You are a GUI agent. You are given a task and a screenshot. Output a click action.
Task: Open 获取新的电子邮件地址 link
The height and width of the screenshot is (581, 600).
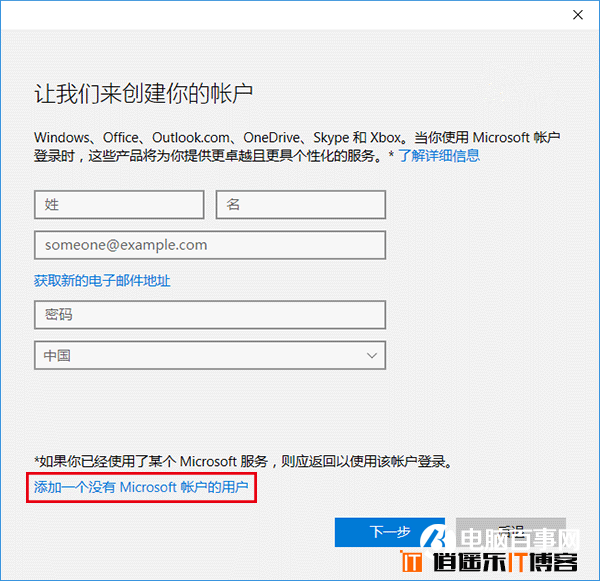(x=102, y=281)
